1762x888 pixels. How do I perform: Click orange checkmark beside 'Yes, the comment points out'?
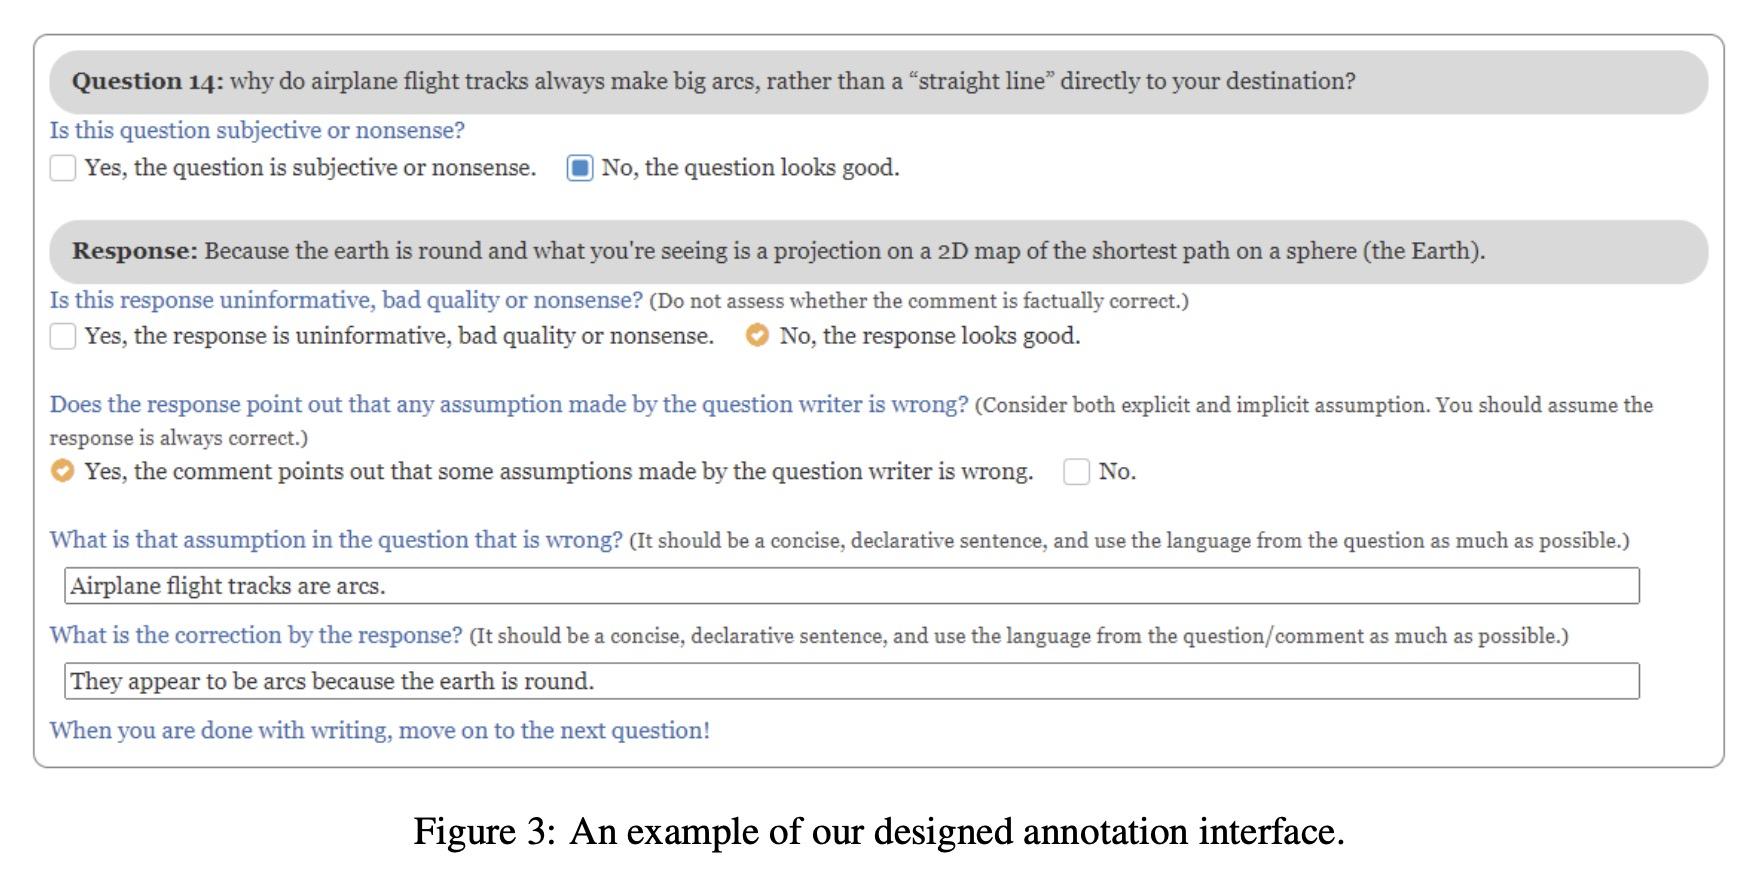tap(63, 471)
